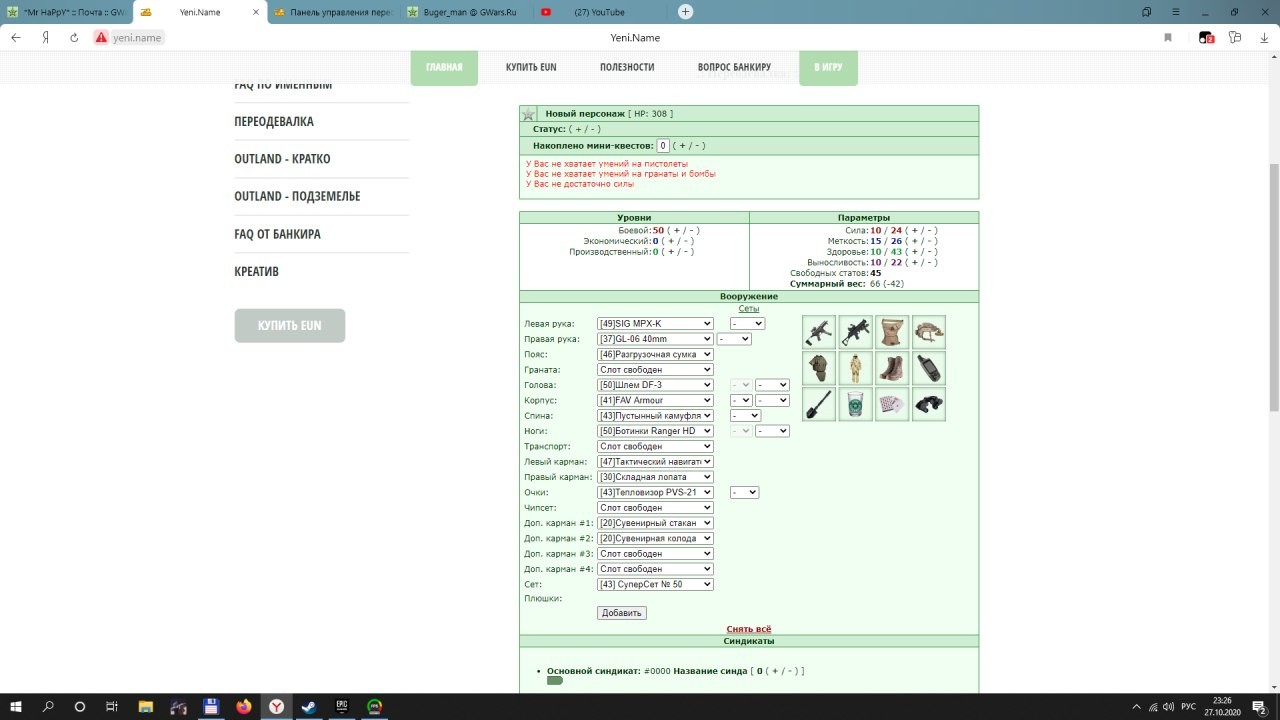Click the GL-06 grenade launcher image
Image resolution: width=1280 pixels, height=720 pixels.
[856, 332]
